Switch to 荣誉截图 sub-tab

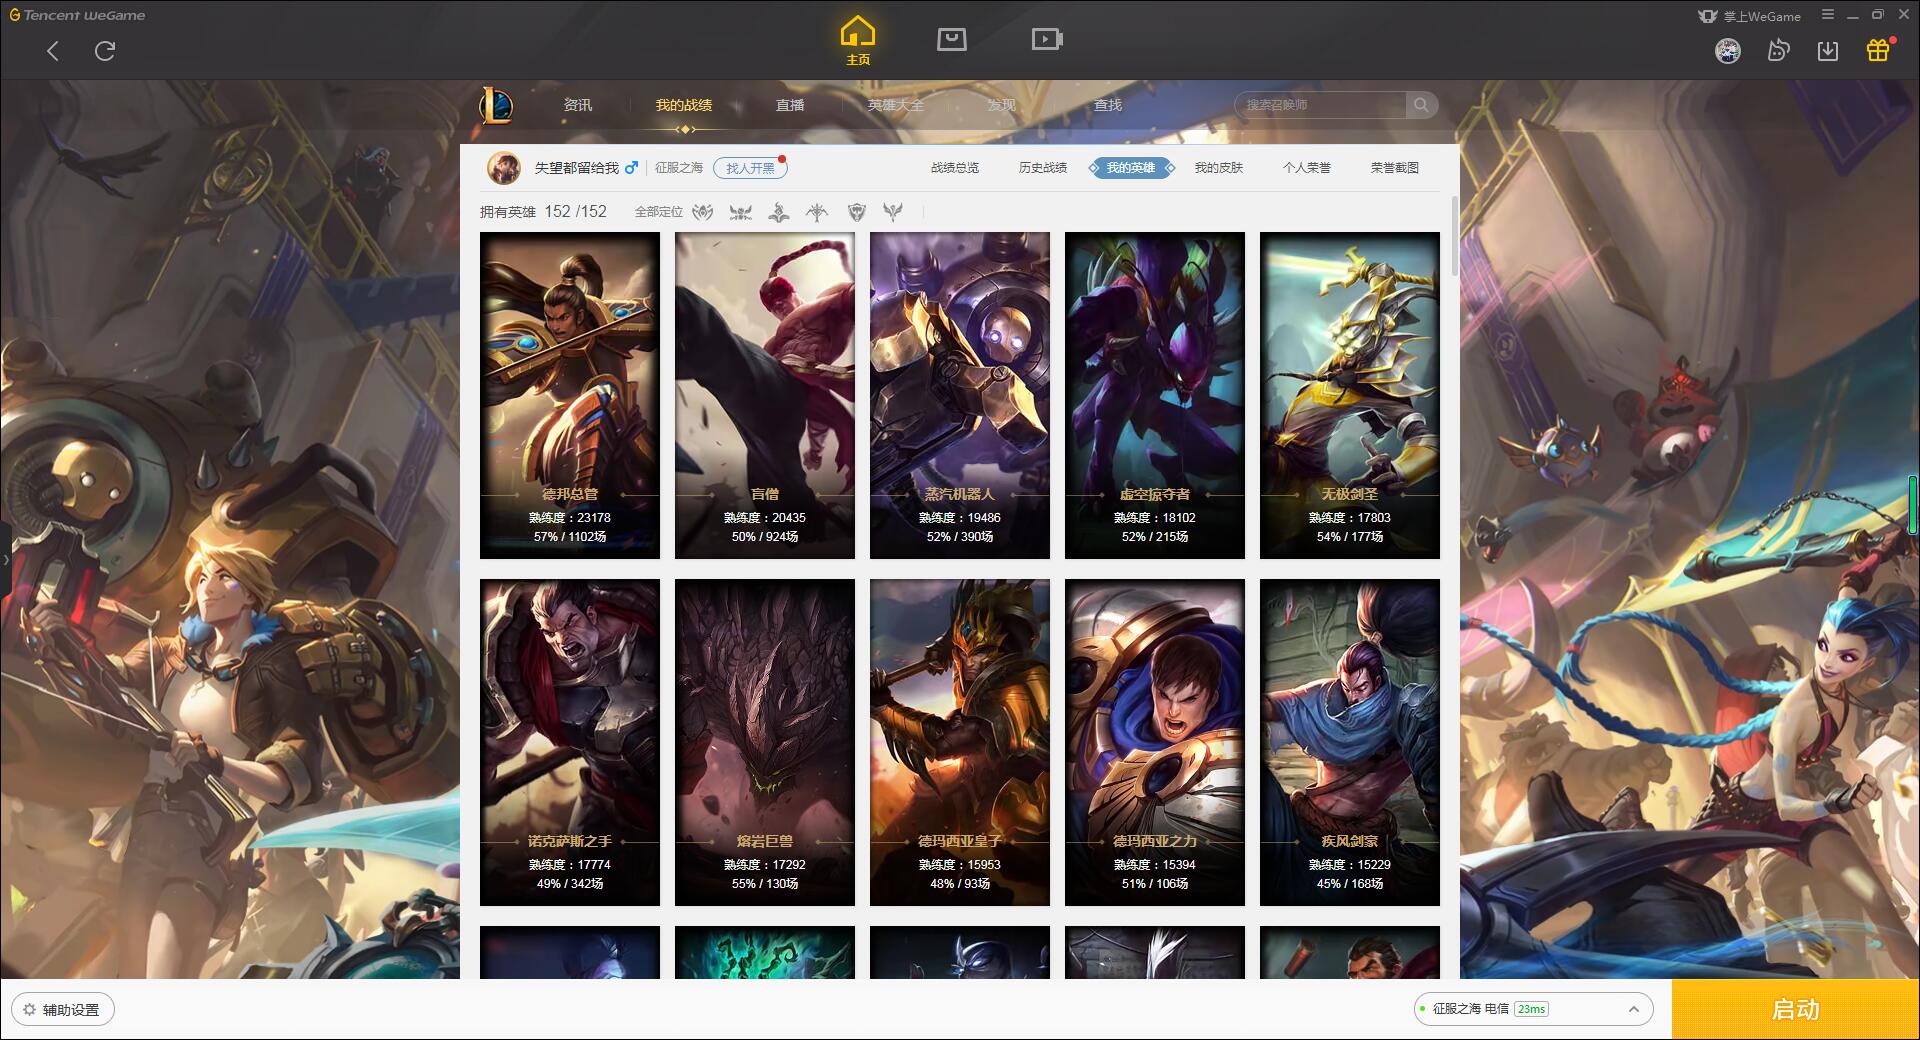point(1395,168)
